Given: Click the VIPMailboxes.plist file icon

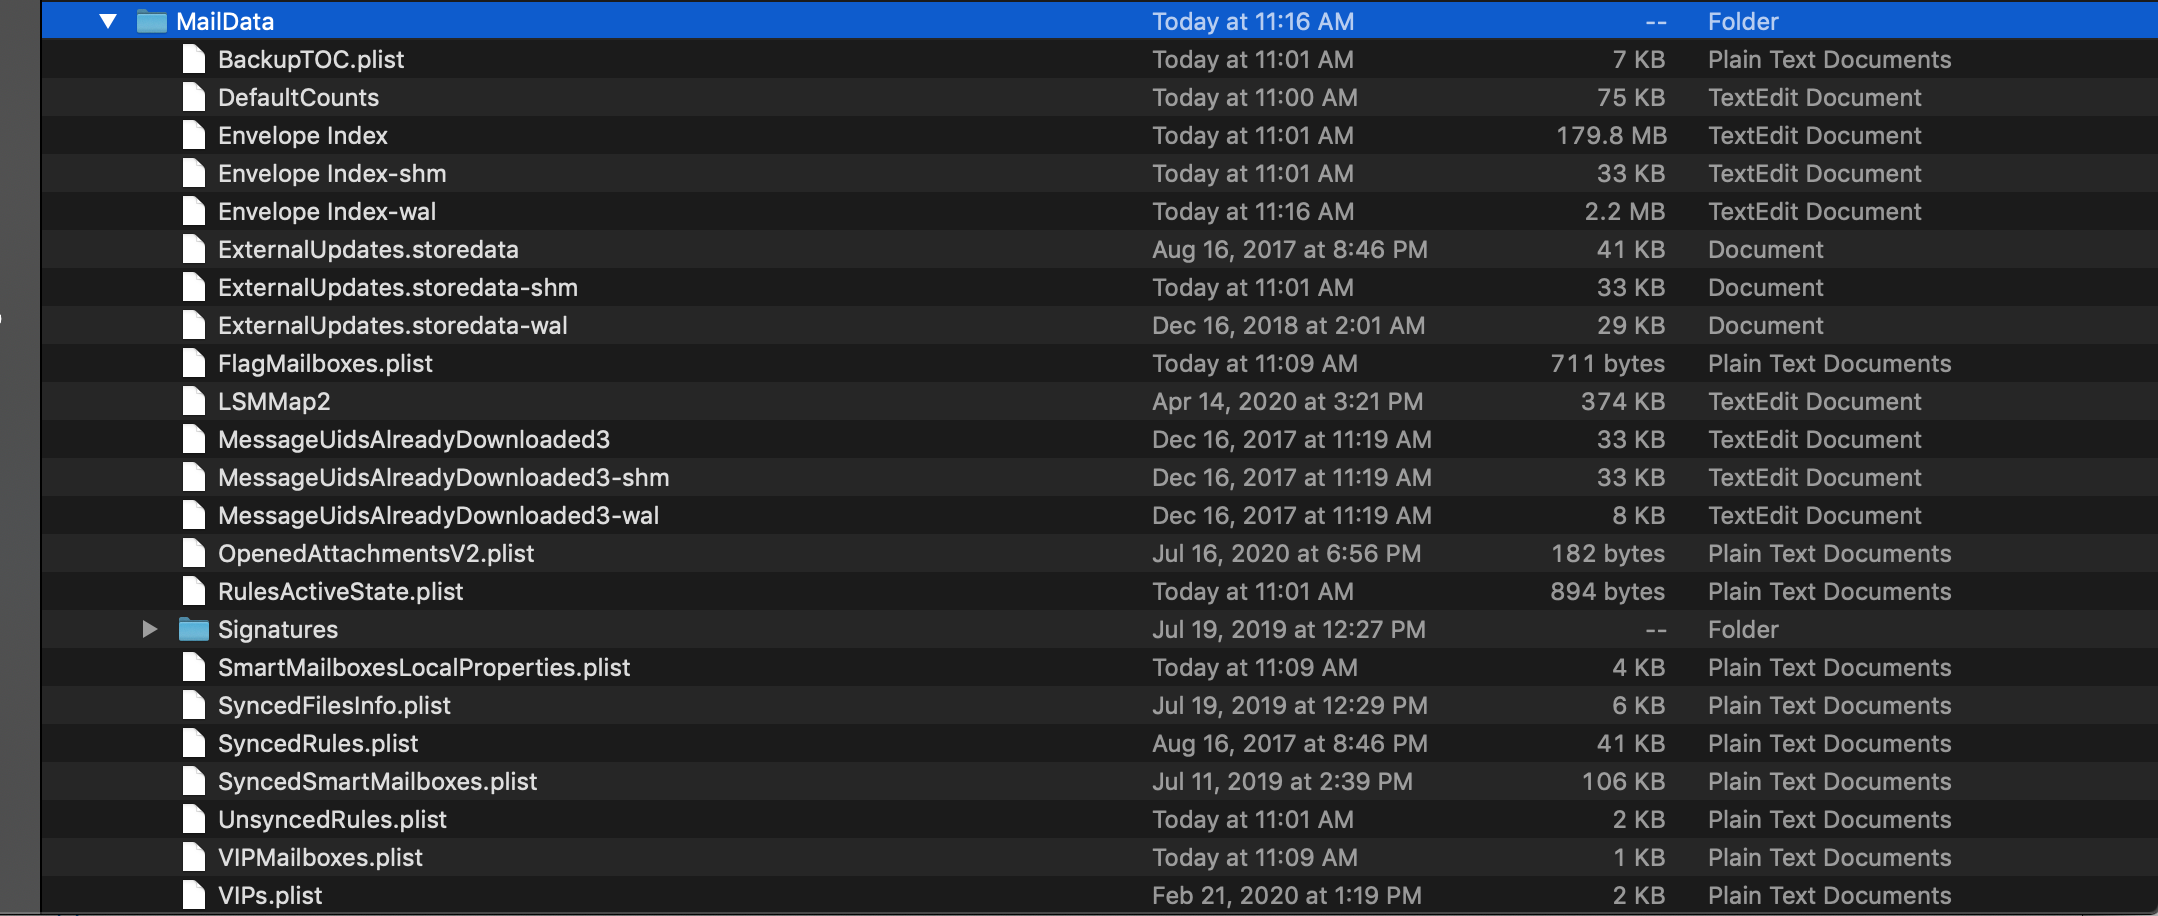Looking at the screenshot, I should click(x=194, y=857).
